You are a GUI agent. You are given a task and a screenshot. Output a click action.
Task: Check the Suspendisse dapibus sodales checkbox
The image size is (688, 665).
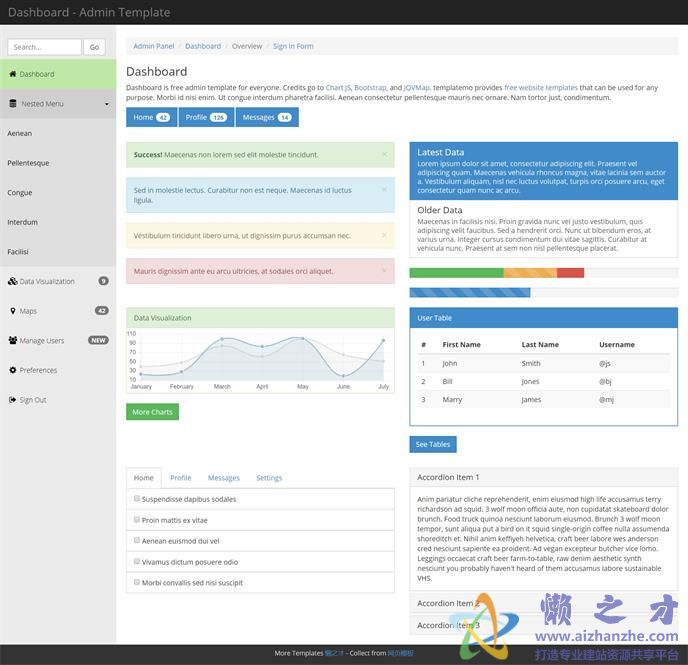[x=137, y=498]
